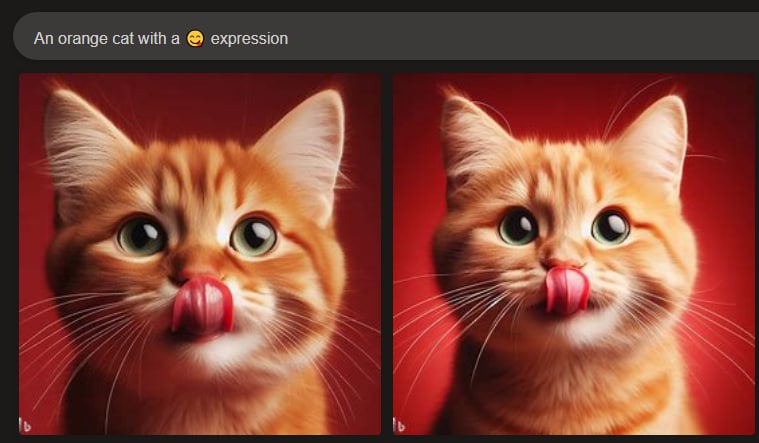
Task: Click the tongue of the left image's cat
Action: (202, 306)
